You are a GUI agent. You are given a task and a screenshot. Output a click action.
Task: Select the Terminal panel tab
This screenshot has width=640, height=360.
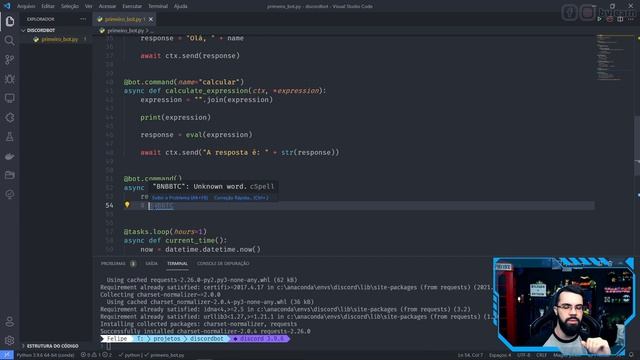177,264
